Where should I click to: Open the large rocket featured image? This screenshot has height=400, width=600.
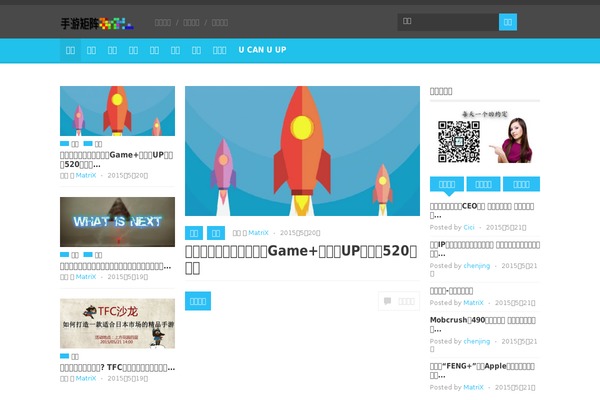click(302, 150)
